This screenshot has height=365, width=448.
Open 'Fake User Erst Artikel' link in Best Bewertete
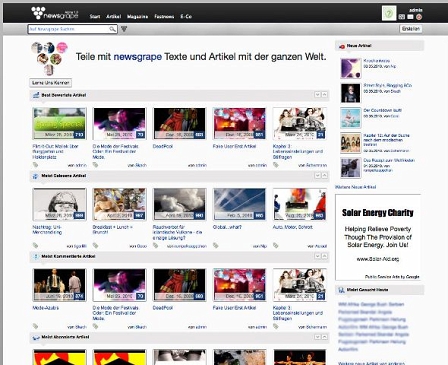point(234,146)
